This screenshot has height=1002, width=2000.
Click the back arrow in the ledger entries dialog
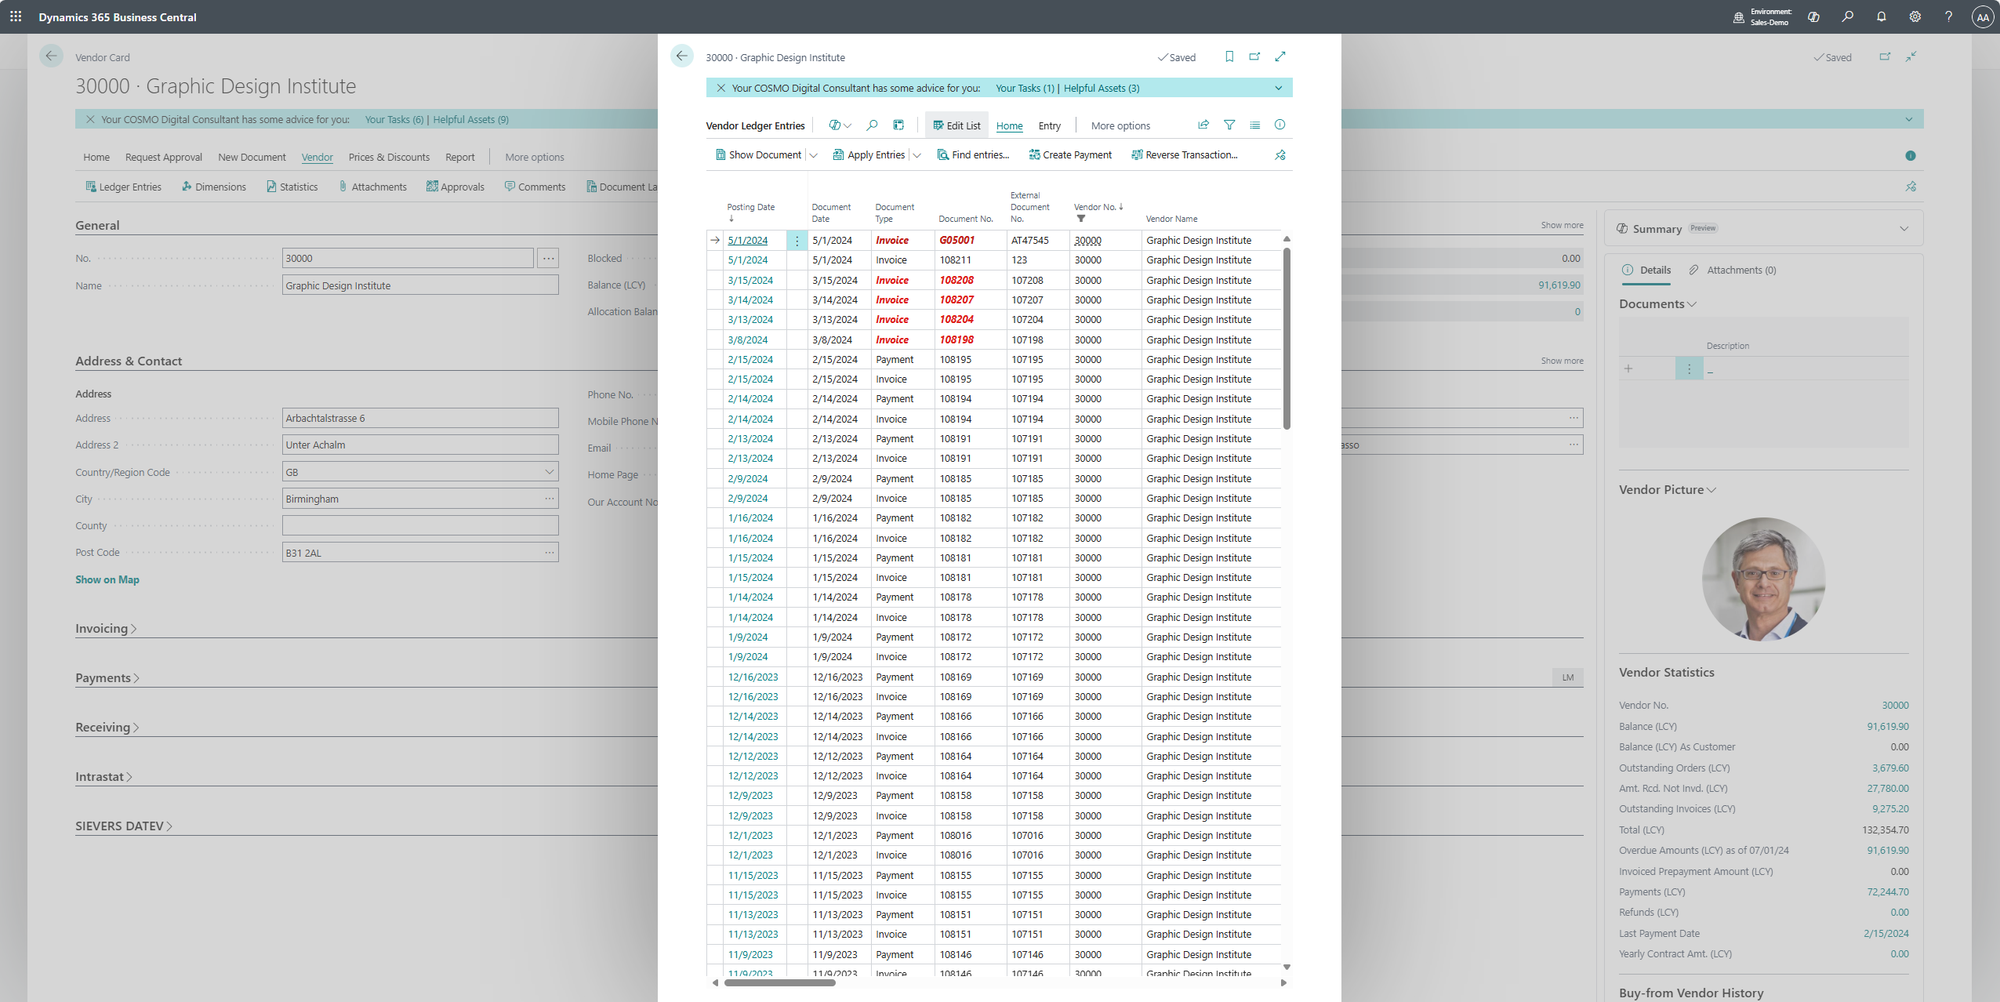coord(682,57)
